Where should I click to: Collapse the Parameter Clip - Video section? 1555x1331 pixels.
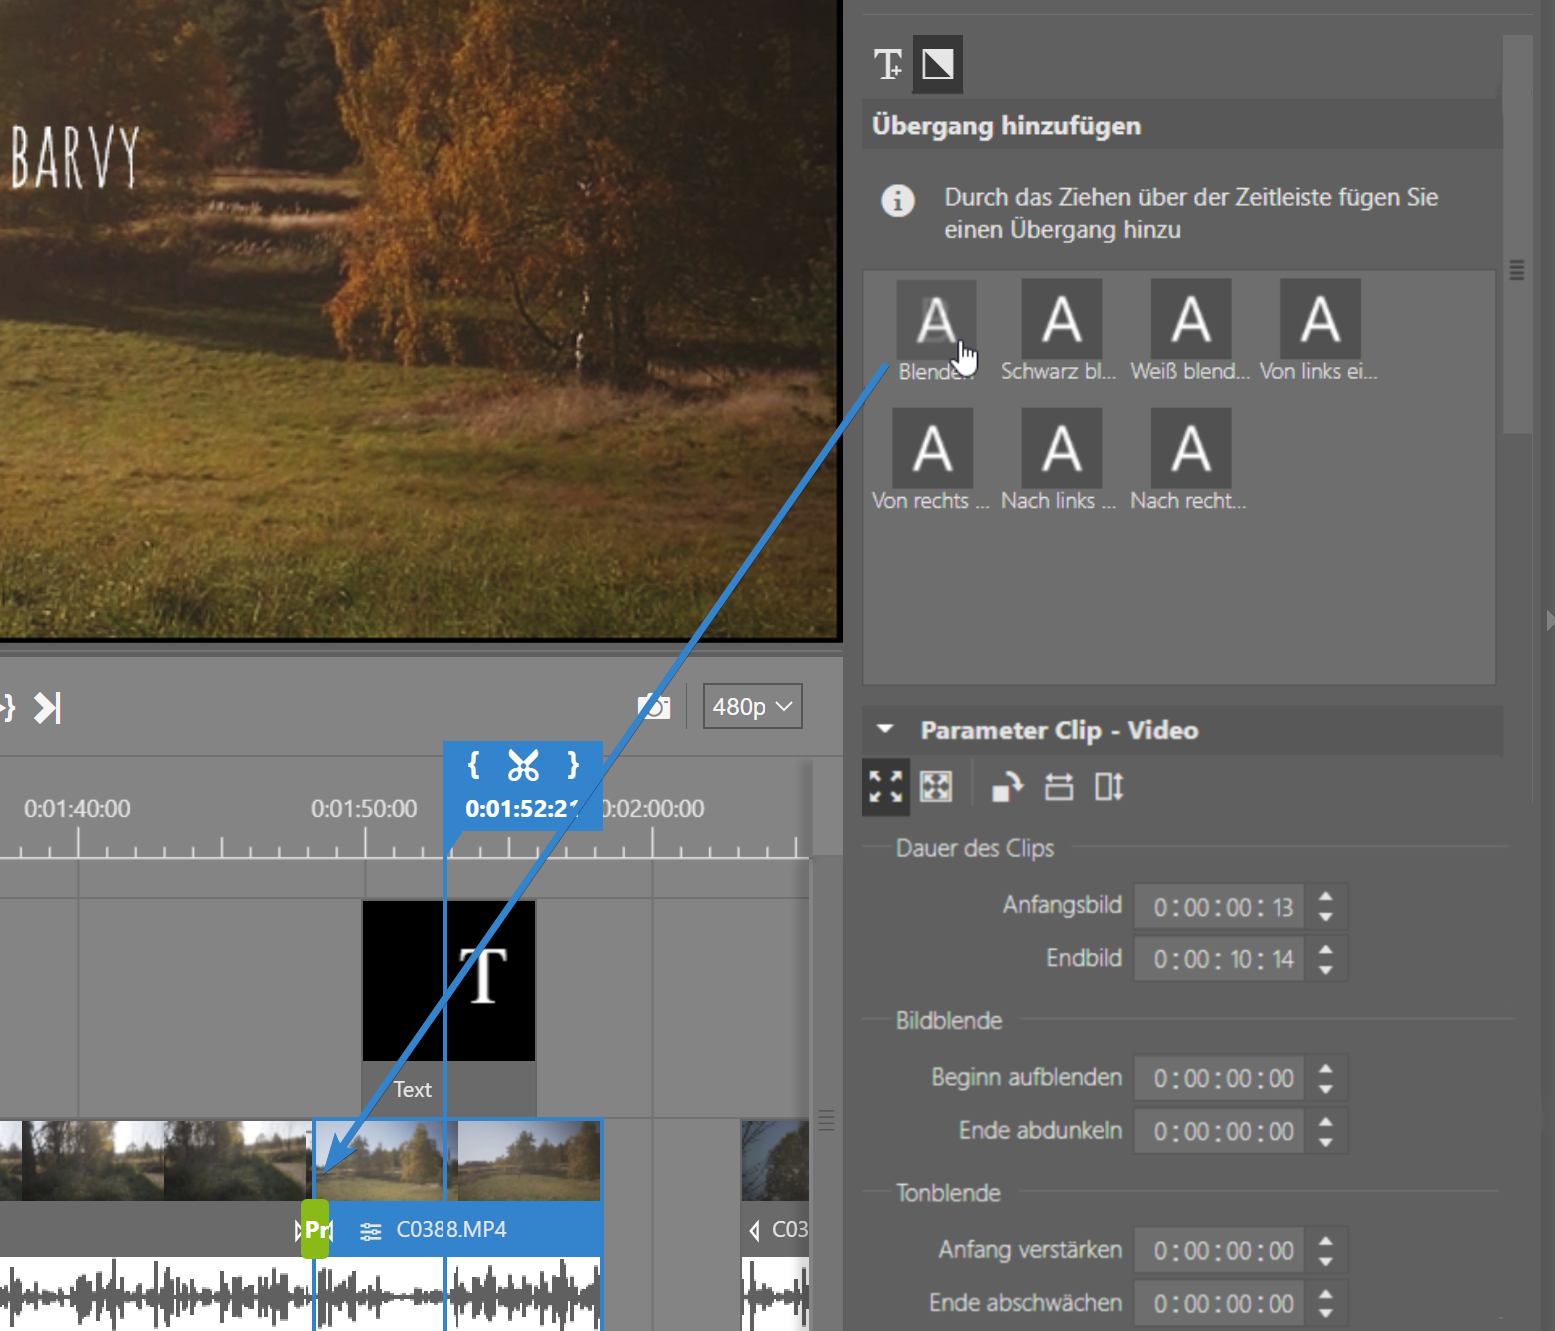[x=885, y=729]
